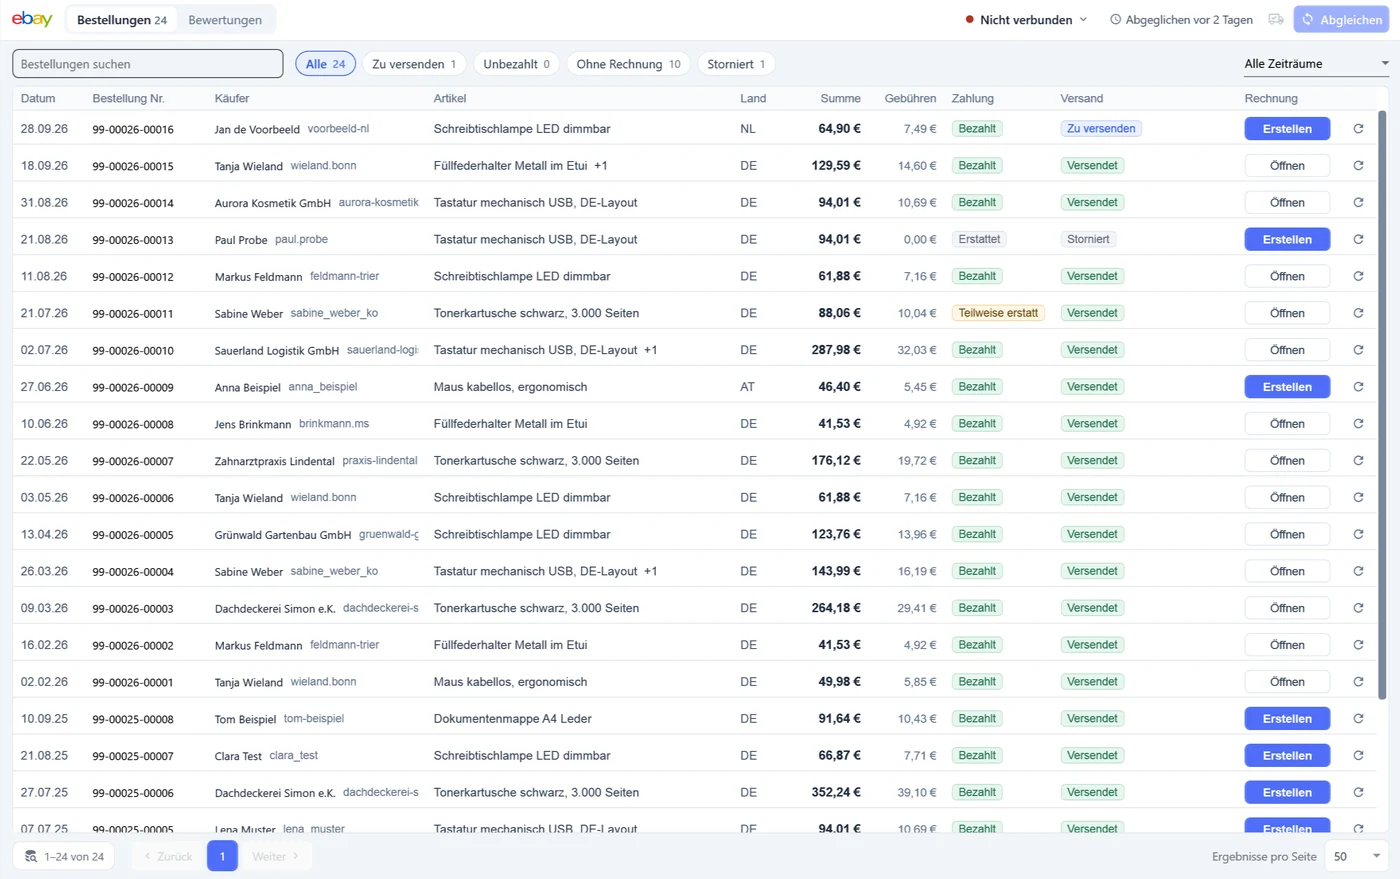Create invoice for Anna Beispiel order
Screen dimensions: 1400x879
pos(1287,387)
